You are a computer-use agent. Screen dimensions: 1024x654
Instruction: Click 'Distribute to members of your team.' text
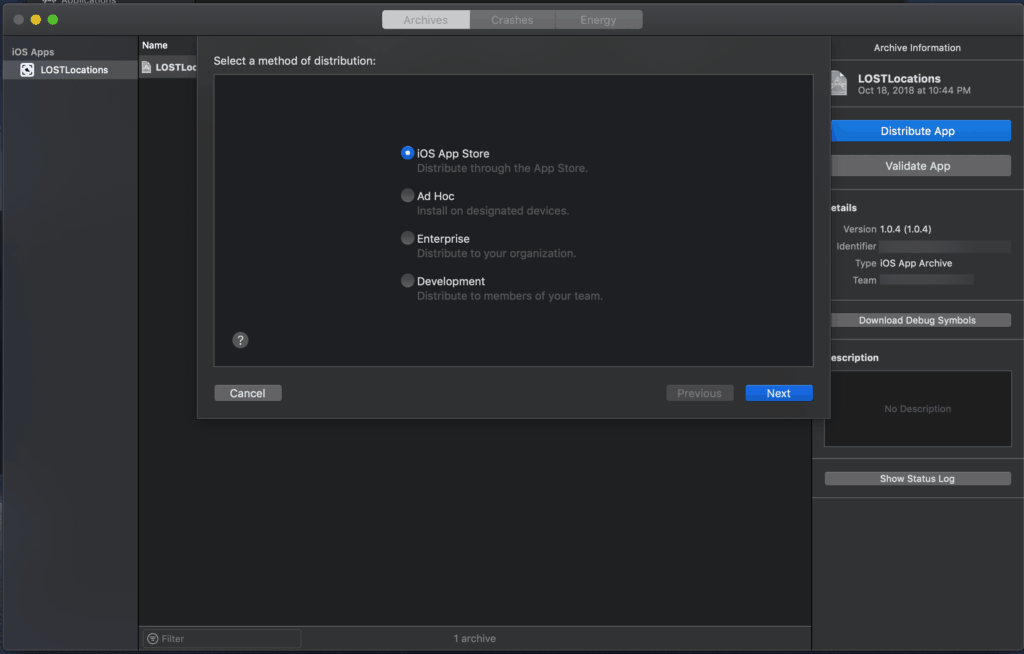pos(509,295)
